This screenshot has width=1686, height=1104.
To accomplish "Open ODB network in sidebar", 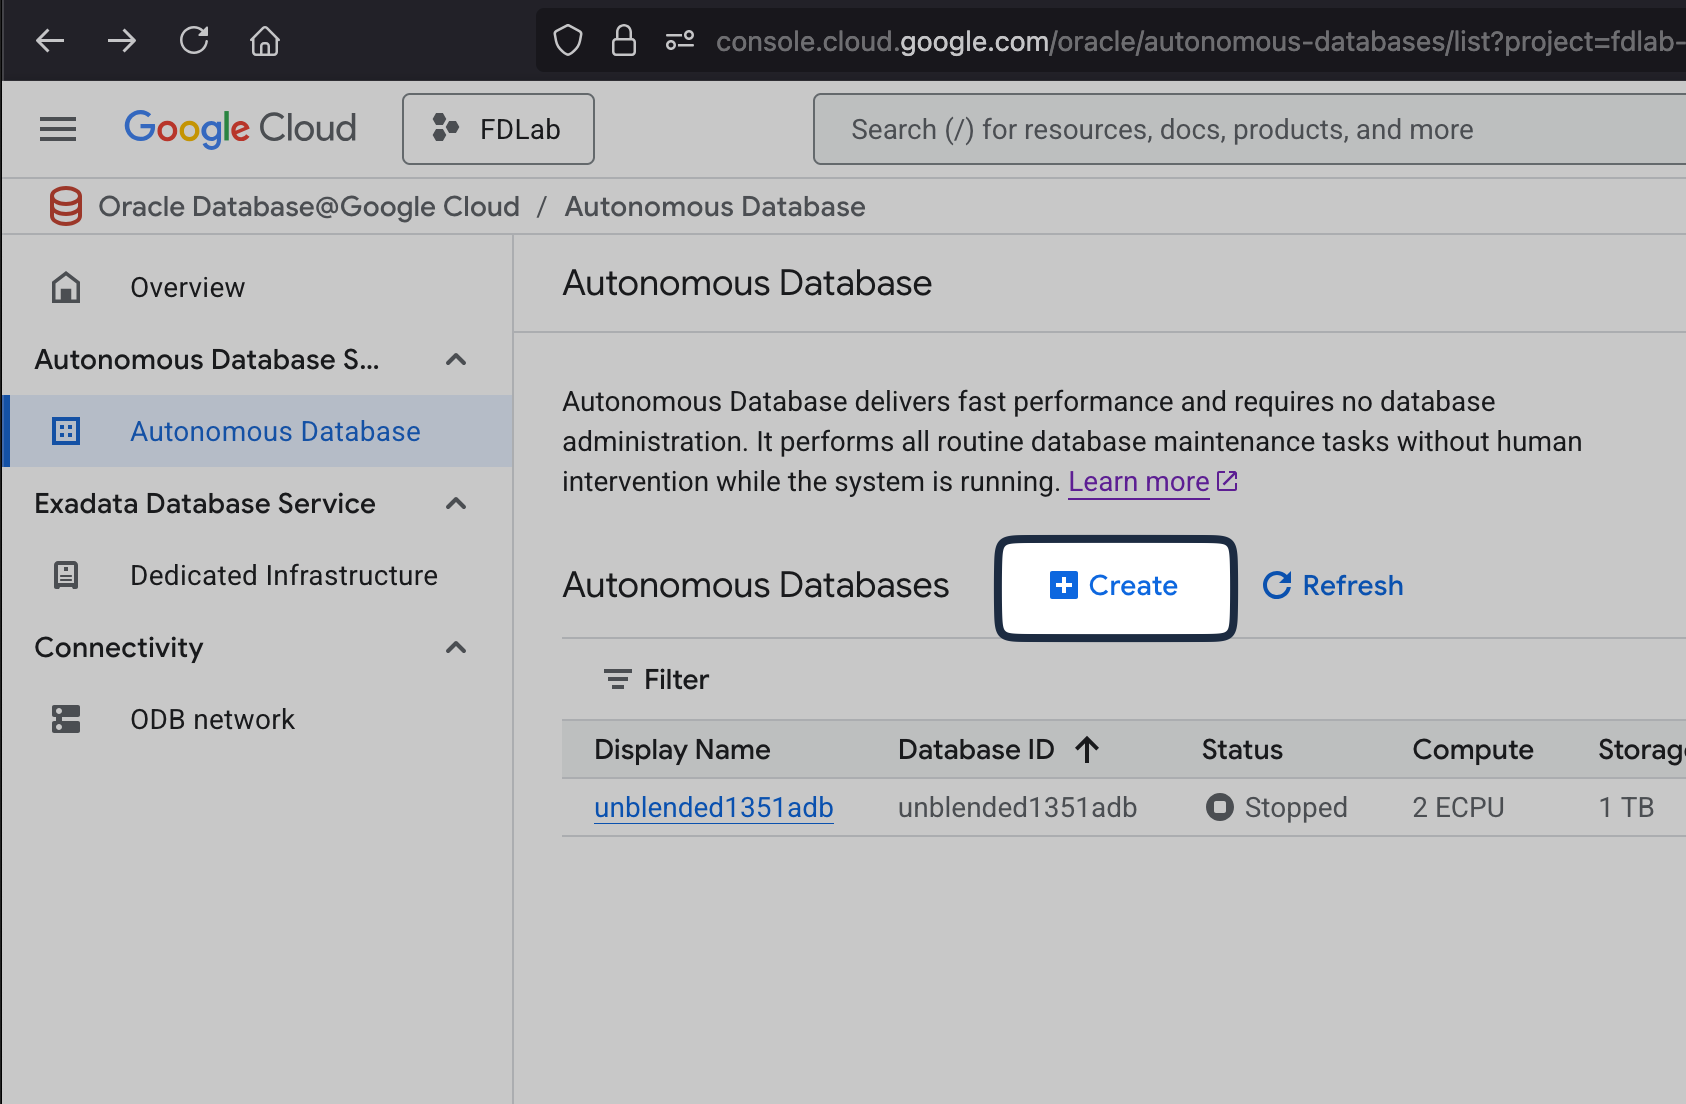I will pyautogui.click(x=212, y=719).
